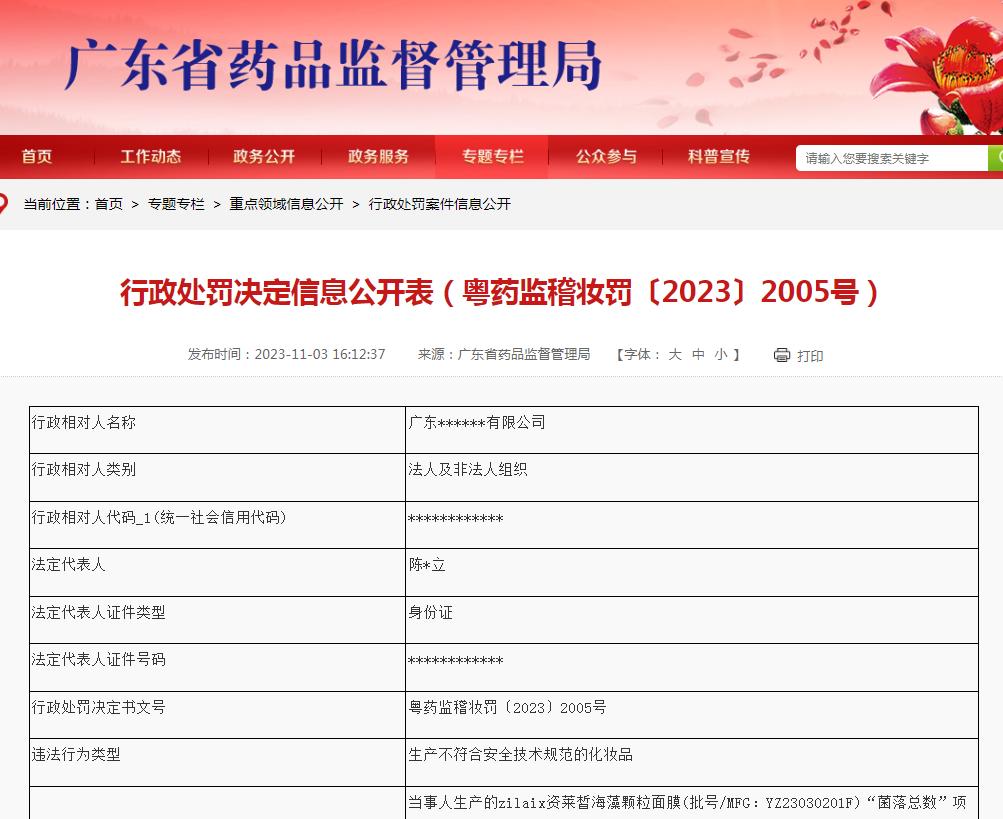
Task: Click the cell 身份证
Action: (x=692, y=620)
